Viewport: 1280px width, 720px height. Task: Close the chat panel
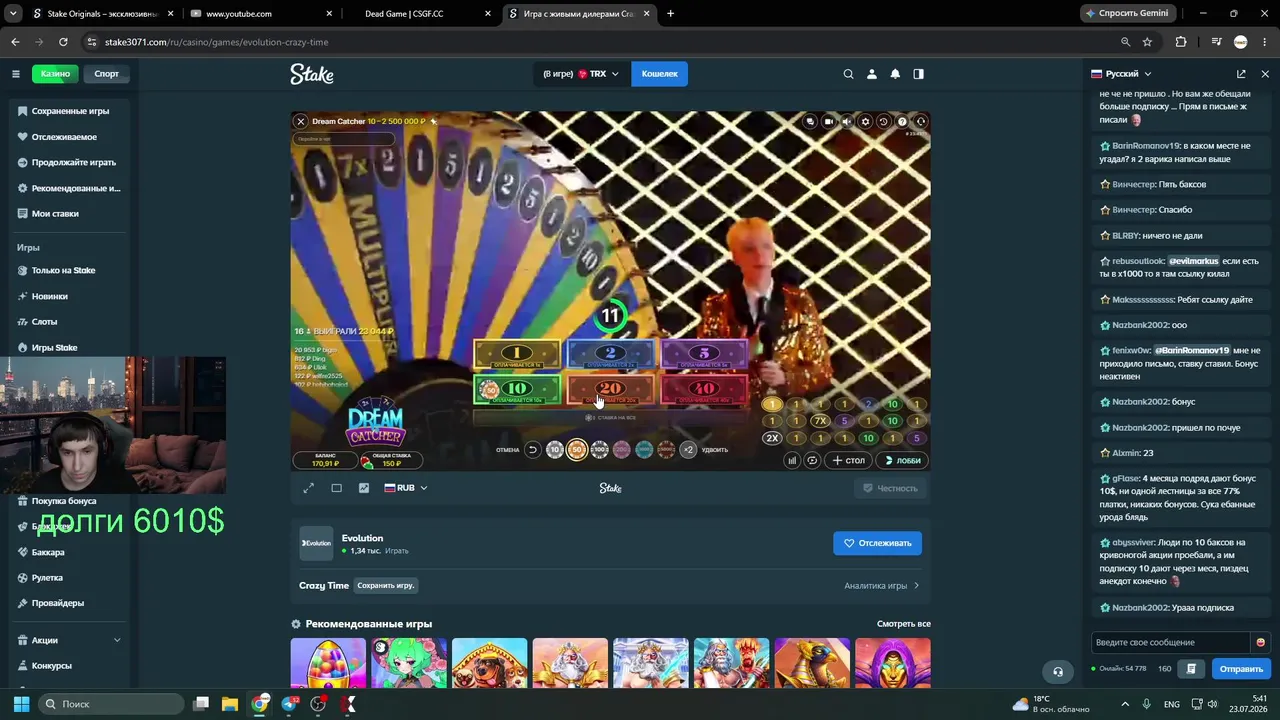tap(1265, 74)
